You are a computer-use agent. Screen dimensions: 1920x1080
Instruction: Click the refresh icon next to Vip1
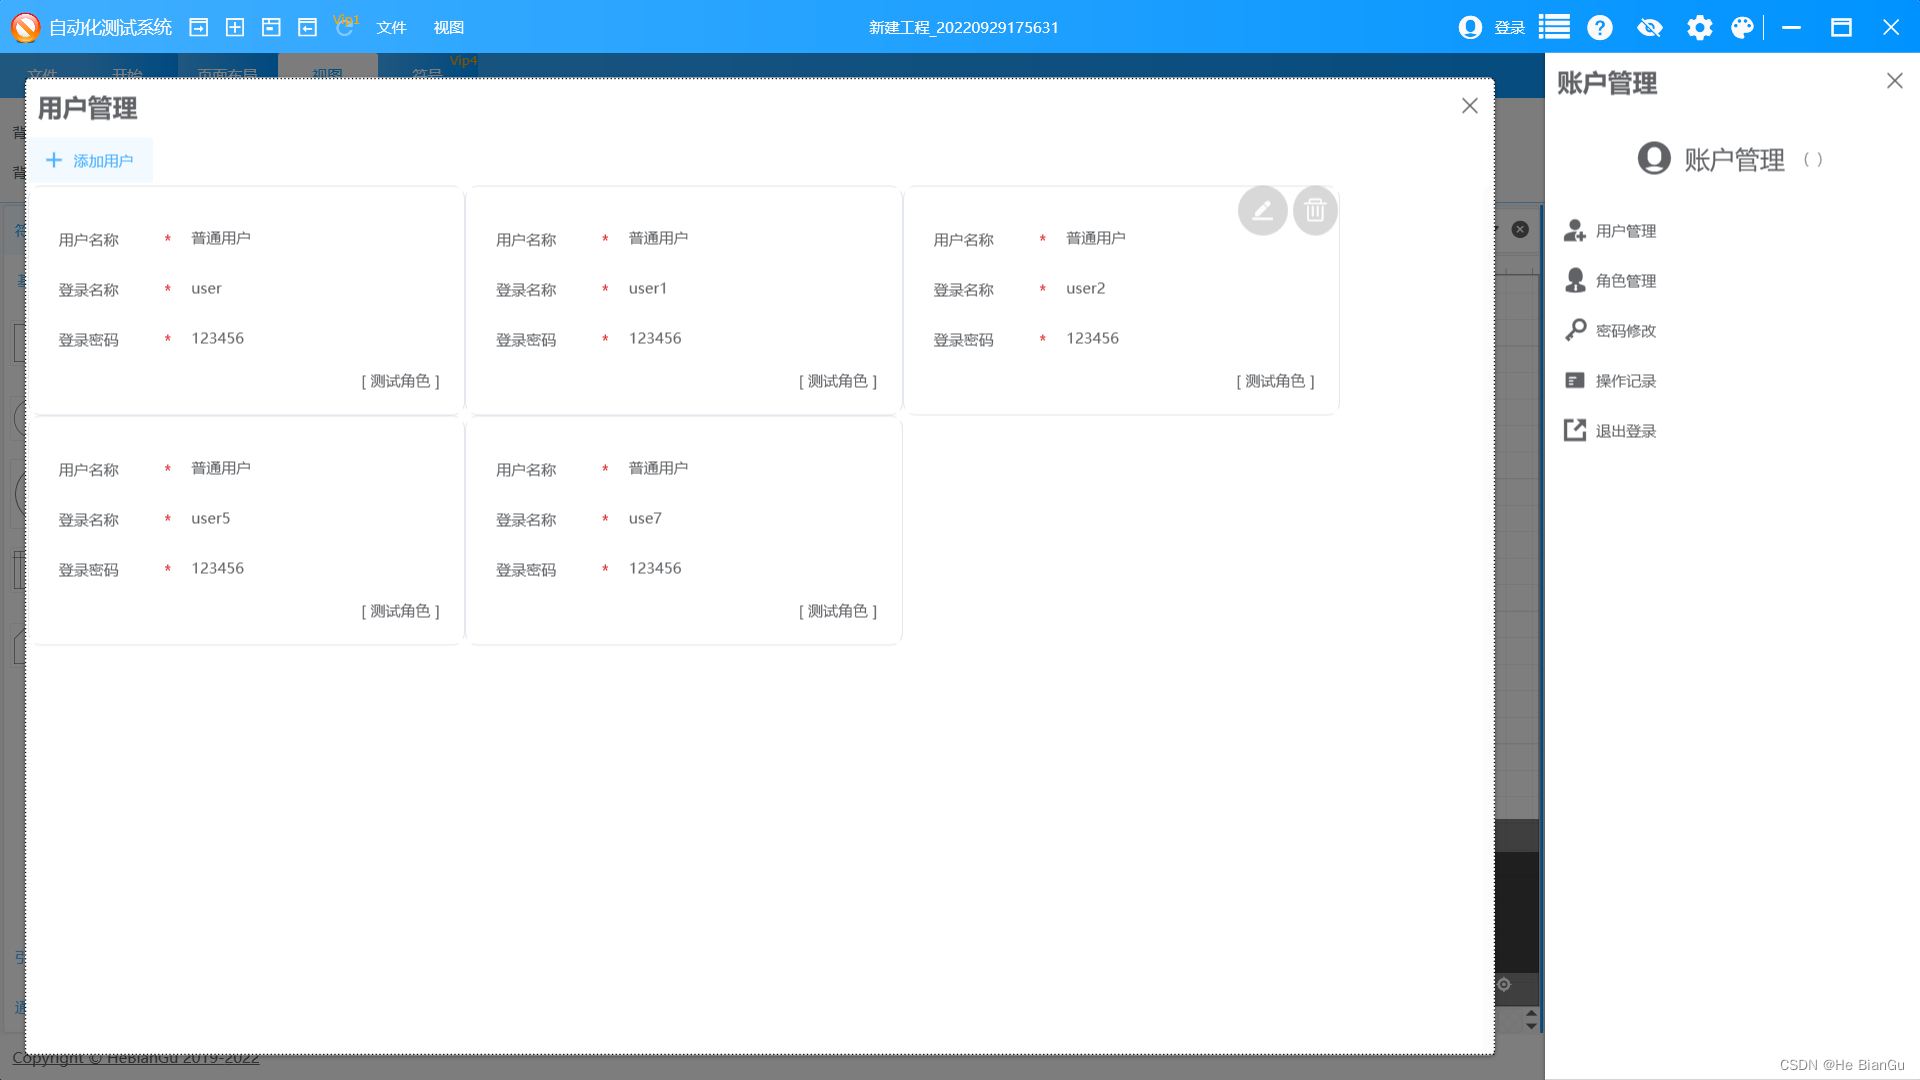click(x=343, y=27)
